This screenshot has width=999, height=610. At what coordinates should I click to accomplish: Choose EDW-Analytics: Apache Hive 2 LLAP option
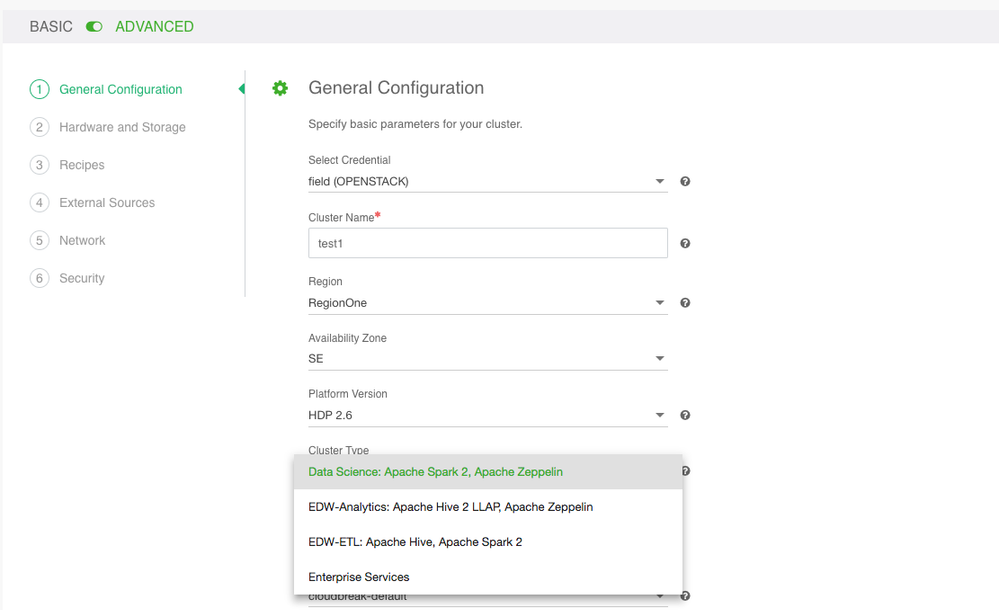coord(450,507)
